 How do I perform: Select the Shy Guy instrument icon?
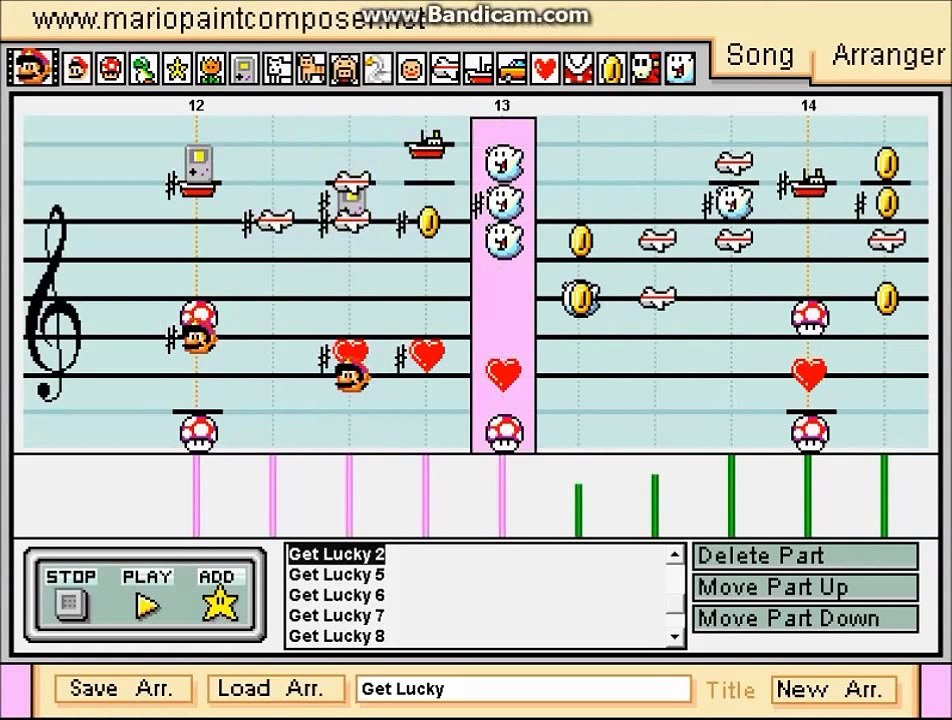pos(645,68)
